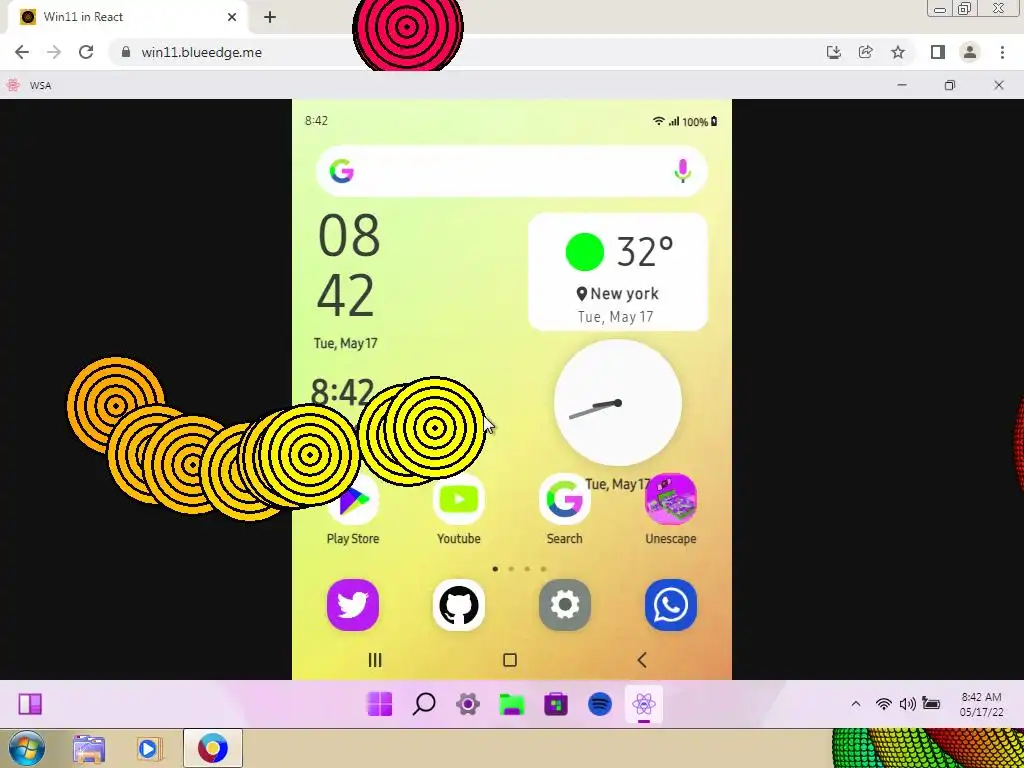Tap Android home navigation button
The width and height of the screenshot is (1024, 768).
510,660
